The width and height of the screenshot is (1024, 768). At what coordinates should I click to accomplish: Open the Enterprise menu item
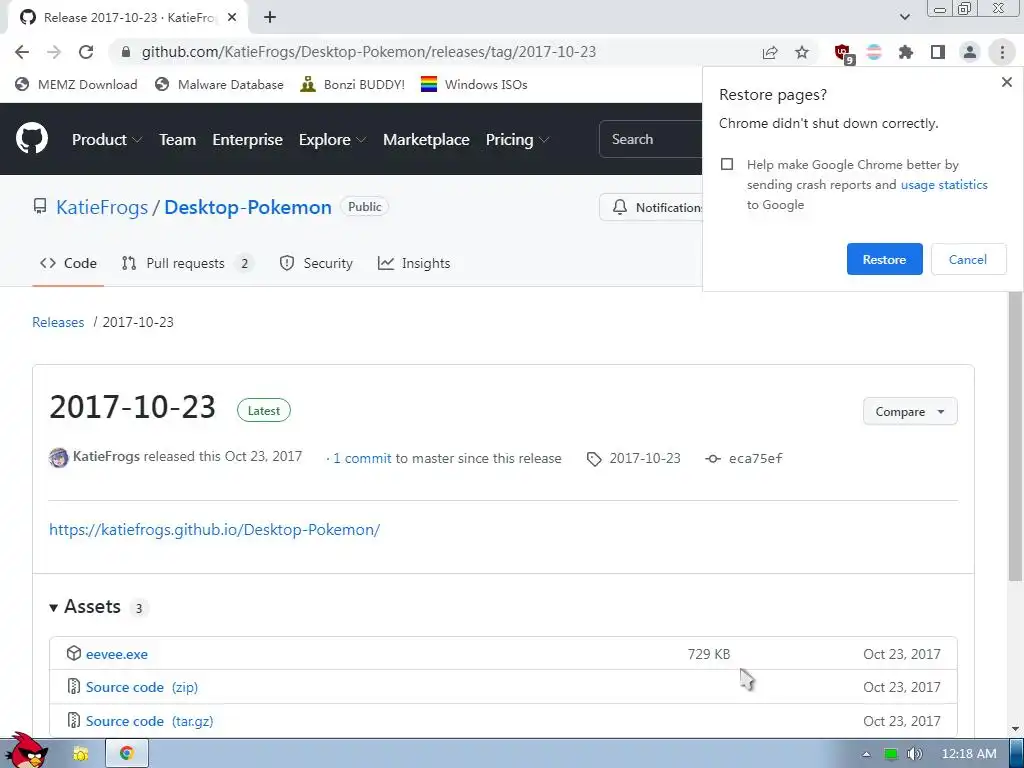pos(248,139)
